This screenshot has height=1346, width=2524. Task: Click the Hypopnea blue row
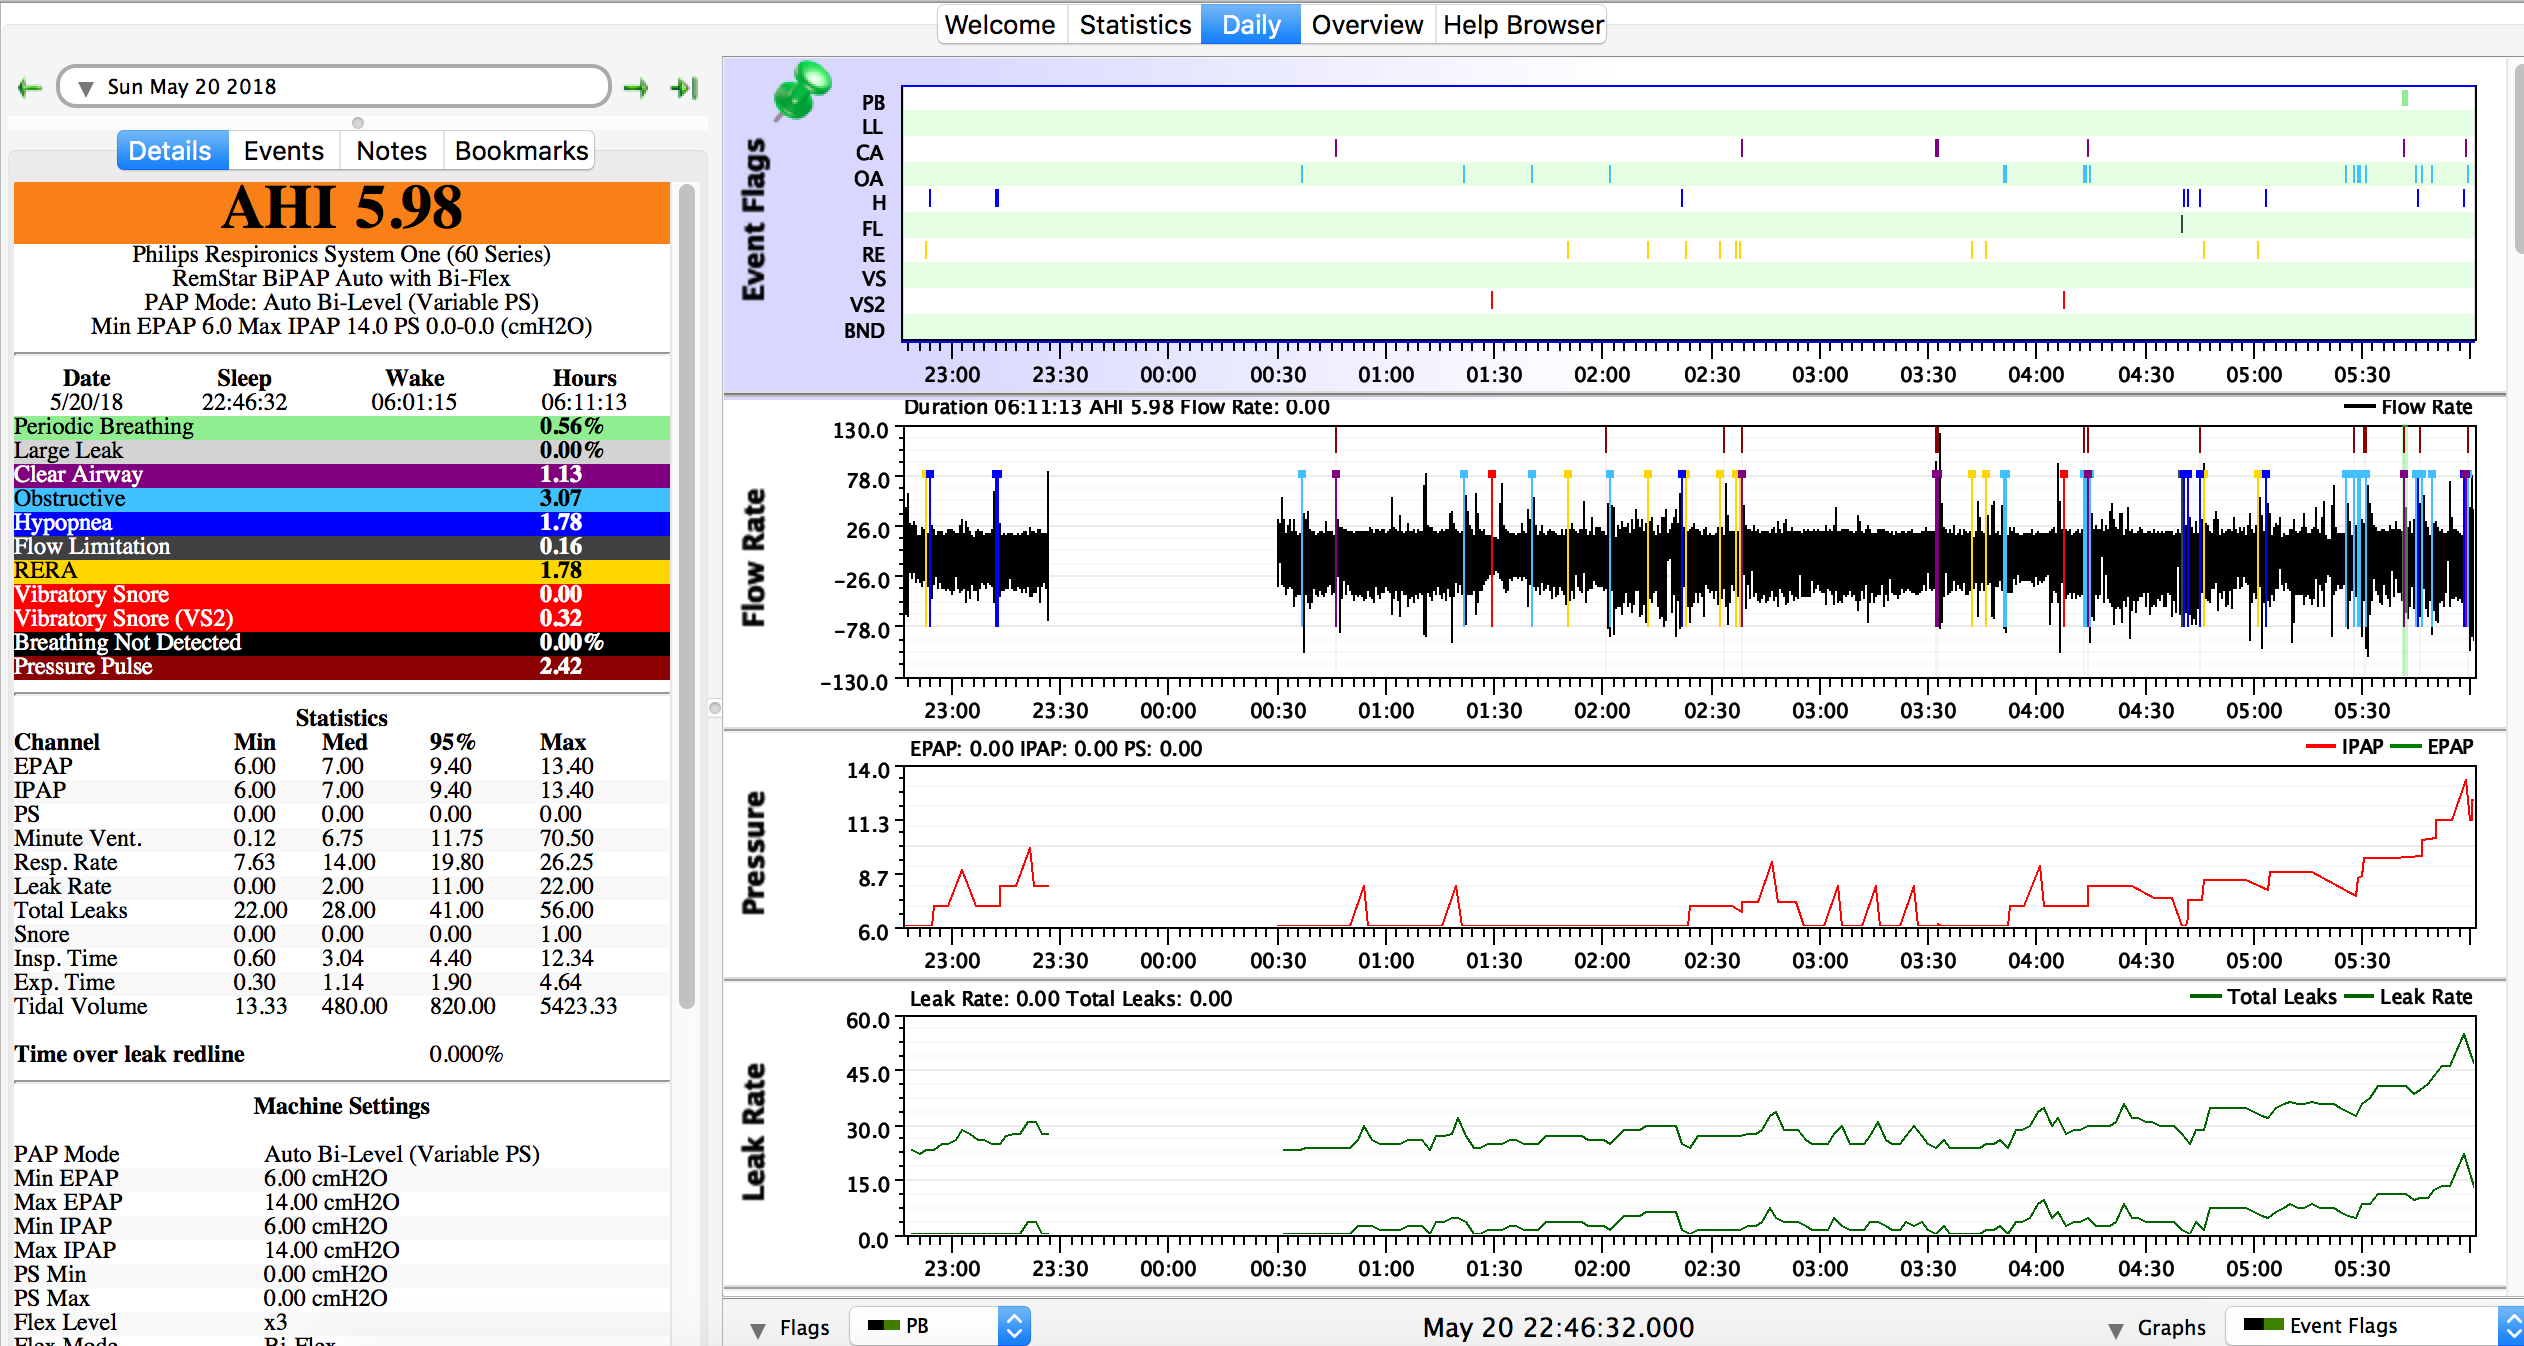pos(341,523)
